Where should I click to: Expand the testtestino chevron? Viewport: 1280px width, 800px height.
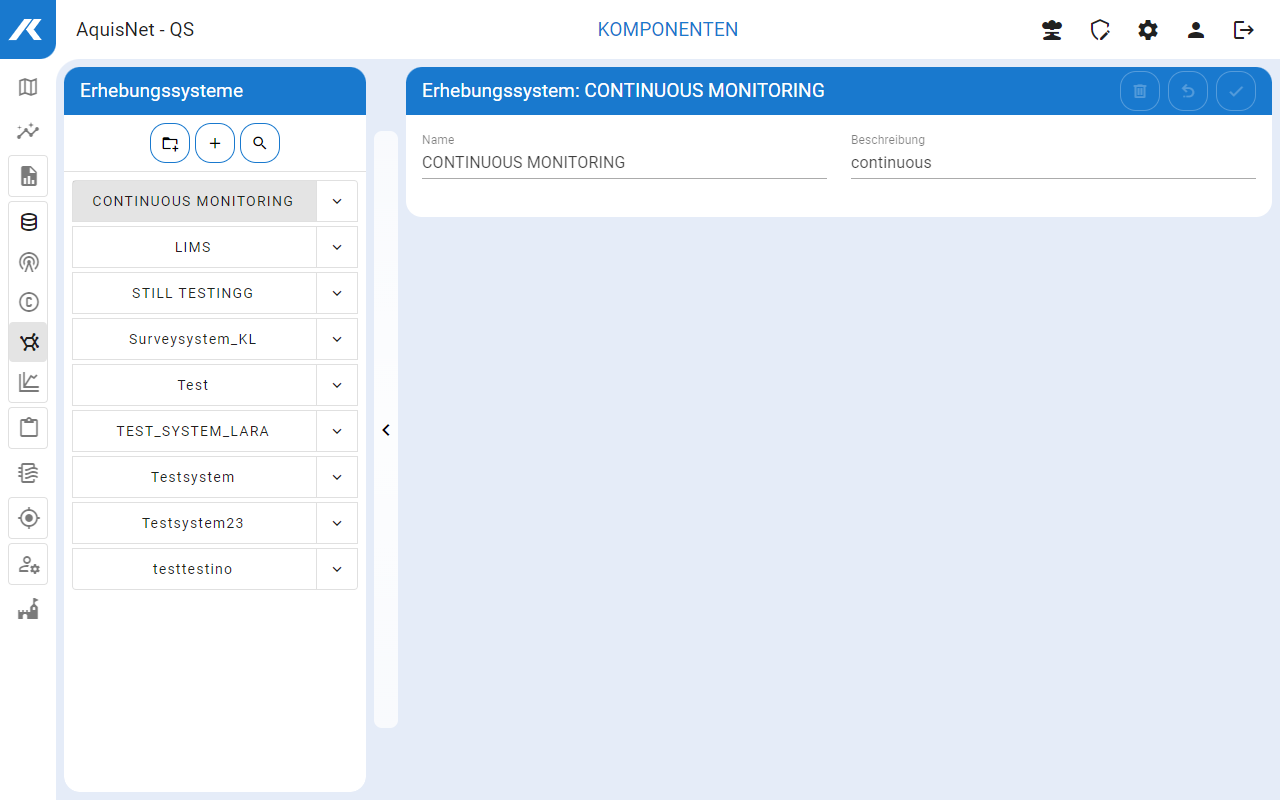click(337, 569)
